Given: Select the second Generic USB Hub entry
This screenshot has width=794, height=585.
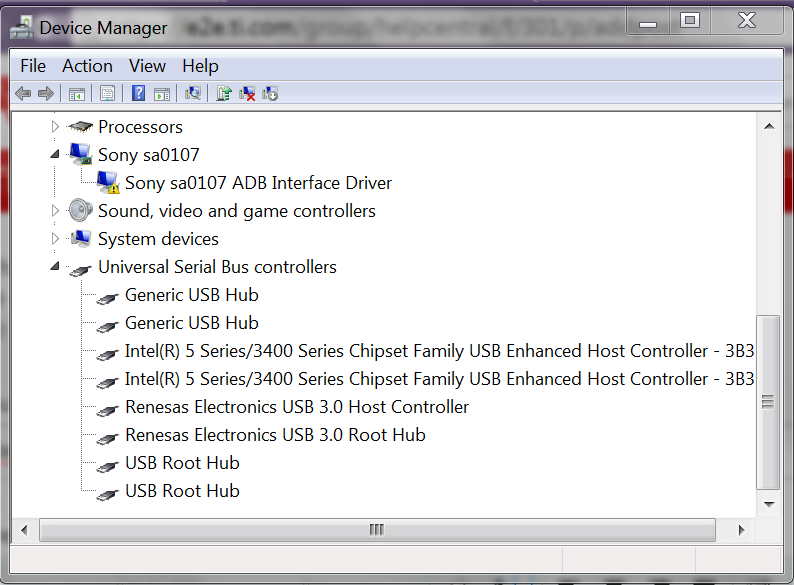Looking at the screenshot, I should [x=191, y=323].
